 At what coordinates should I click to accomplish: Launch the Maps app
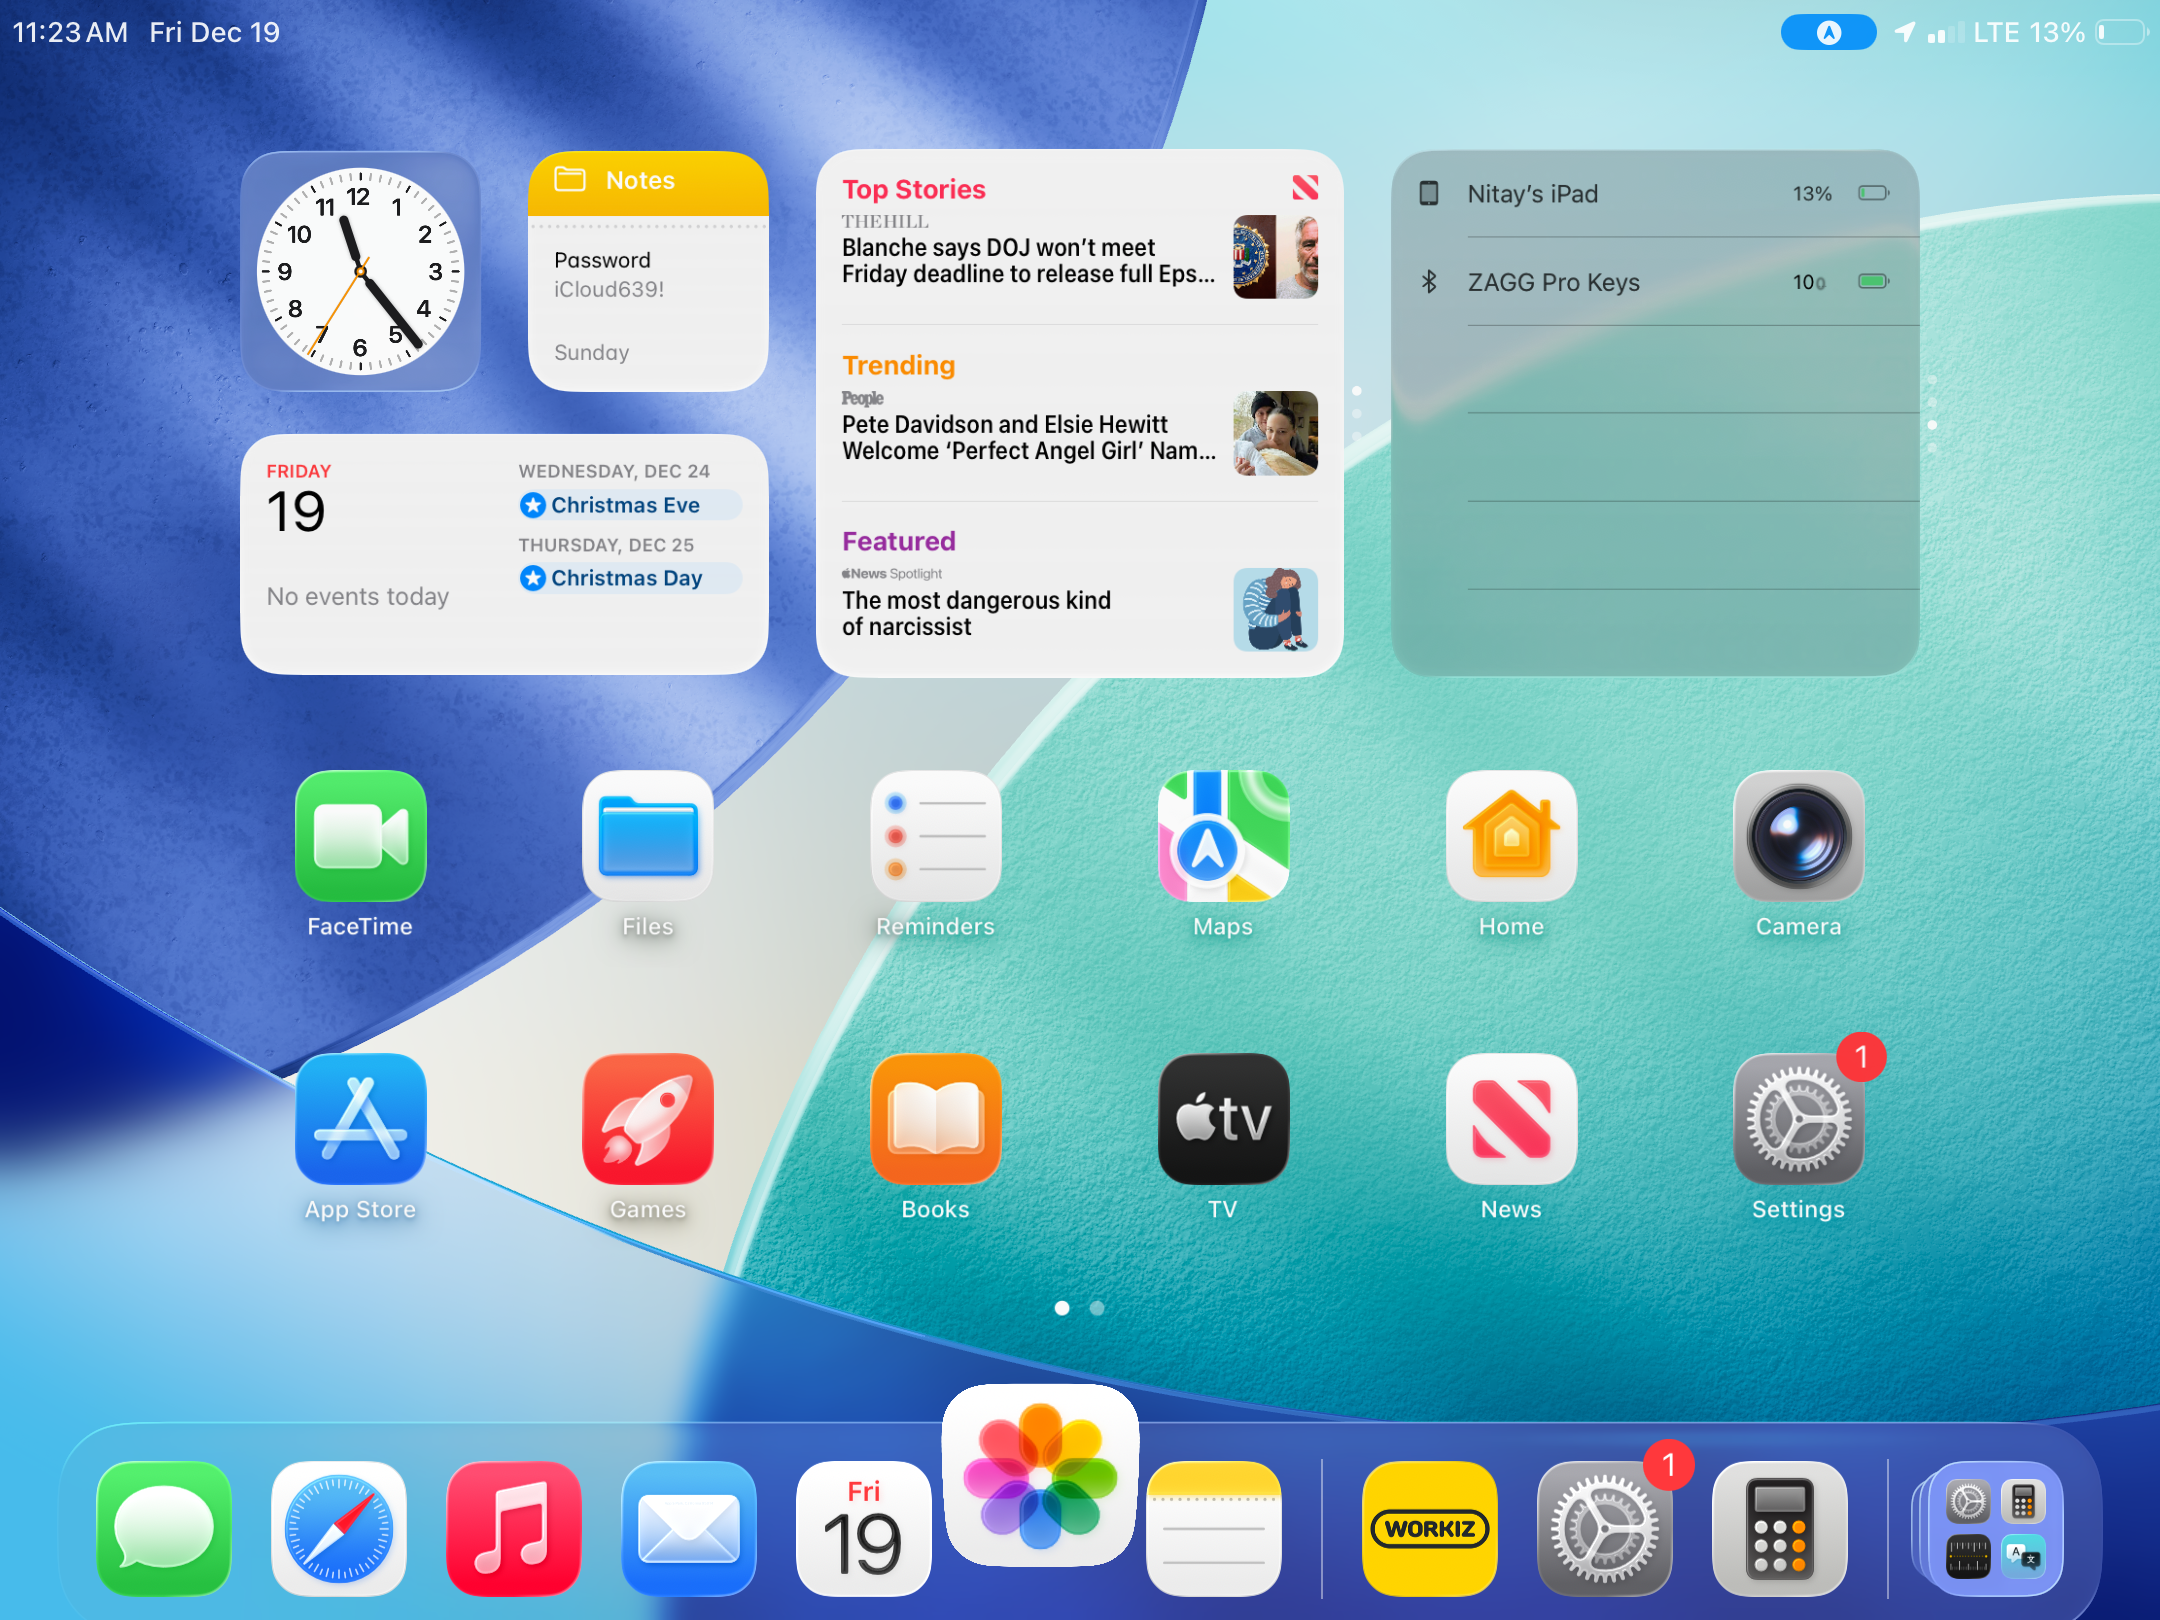[1222, 836]
